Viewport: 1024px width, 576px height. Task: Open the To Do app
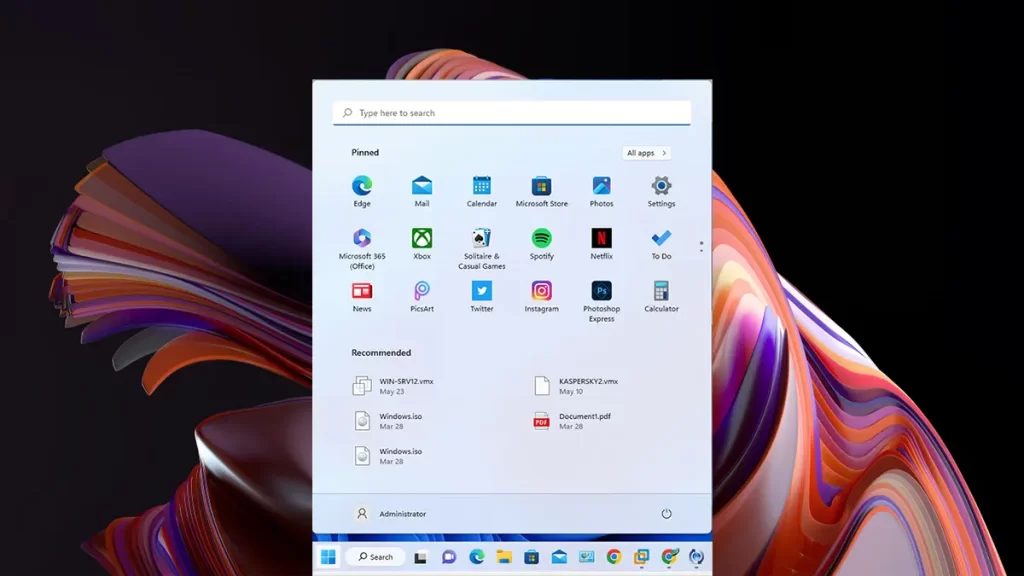661,239
